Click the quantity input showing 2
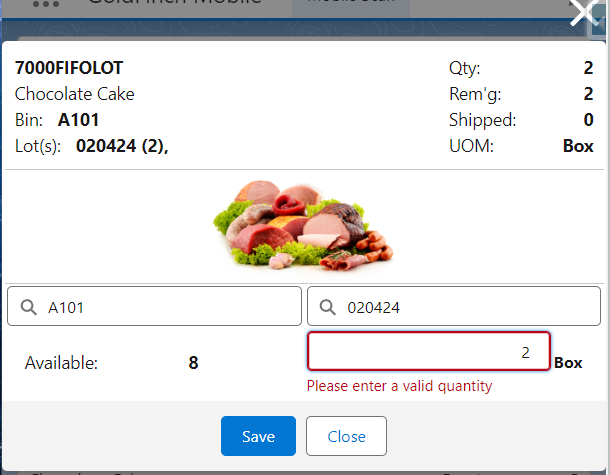Screen dimensions: 610x475 click(429, 351)
